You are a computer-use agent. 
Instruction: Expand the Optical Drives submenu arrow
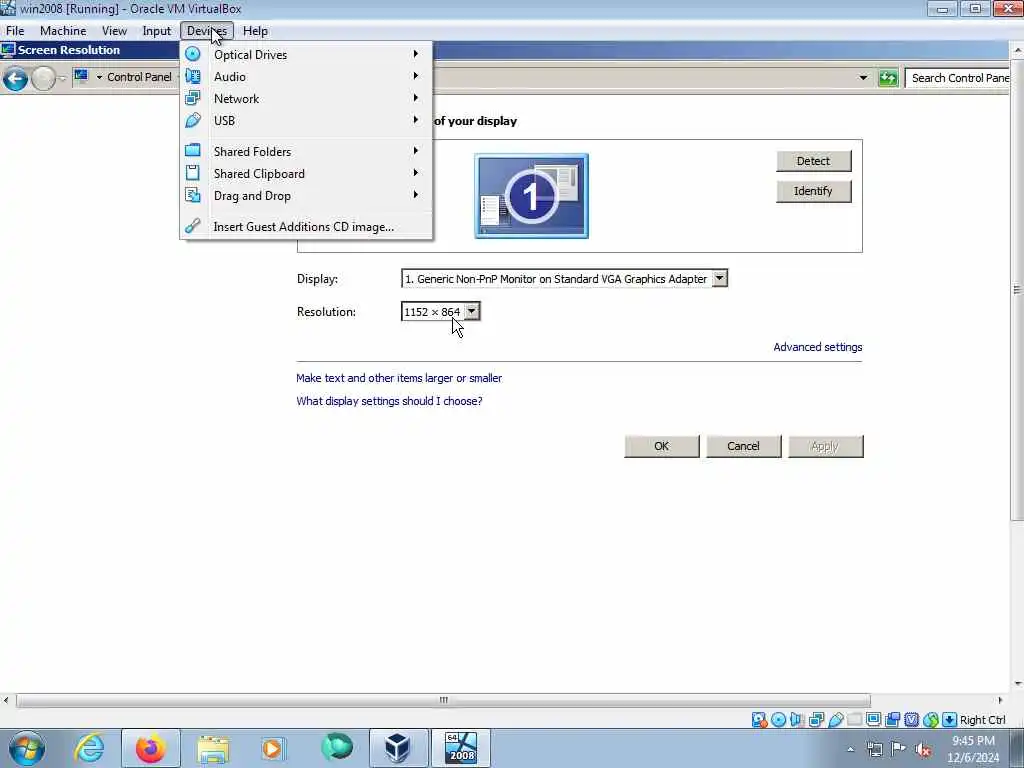(x=415, y=54)
